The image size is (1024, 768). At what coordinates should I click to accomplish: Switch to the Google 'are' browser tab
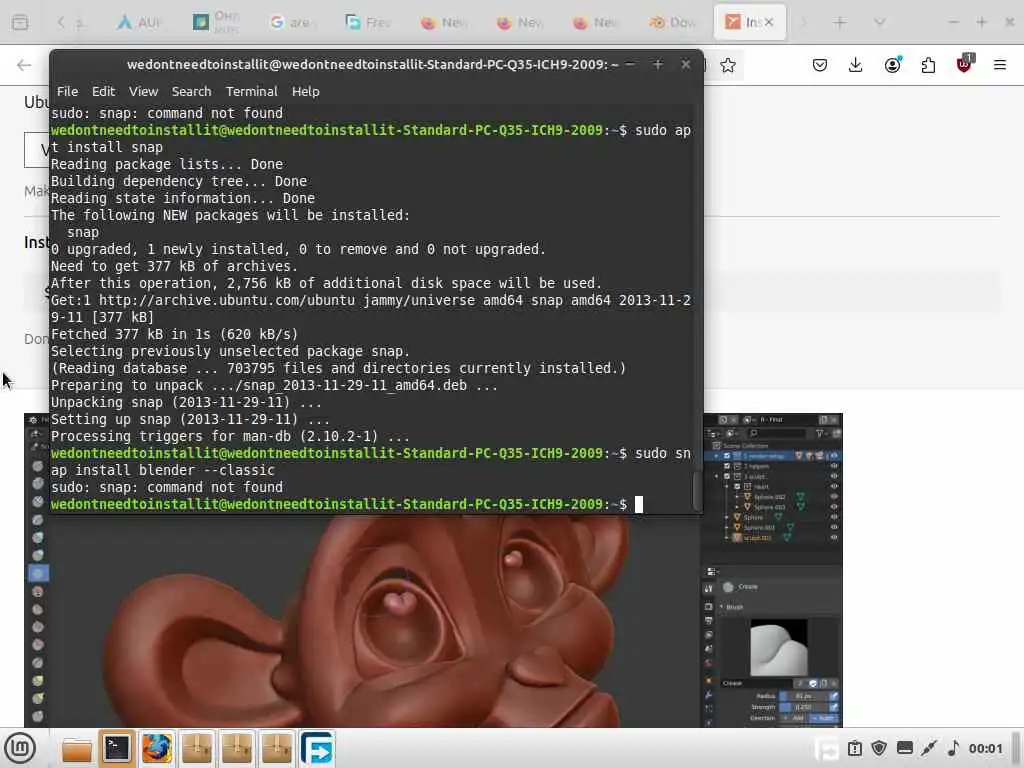[x=289, y=22]
